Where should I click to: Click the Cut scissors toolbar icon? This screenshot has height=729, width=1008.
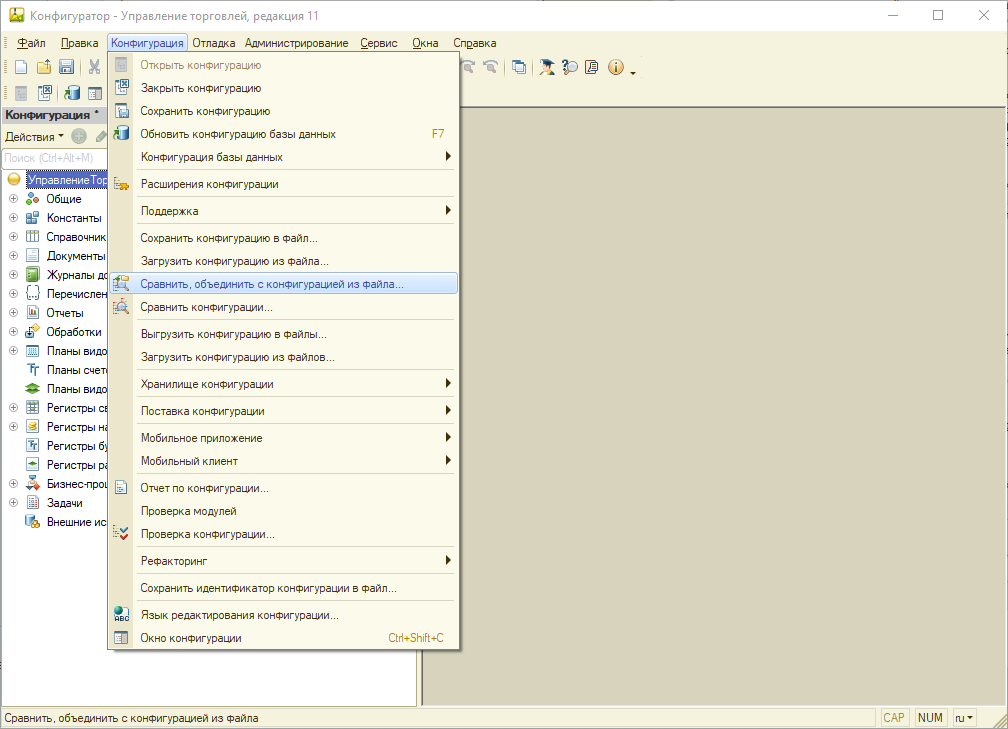pos(94,67)
